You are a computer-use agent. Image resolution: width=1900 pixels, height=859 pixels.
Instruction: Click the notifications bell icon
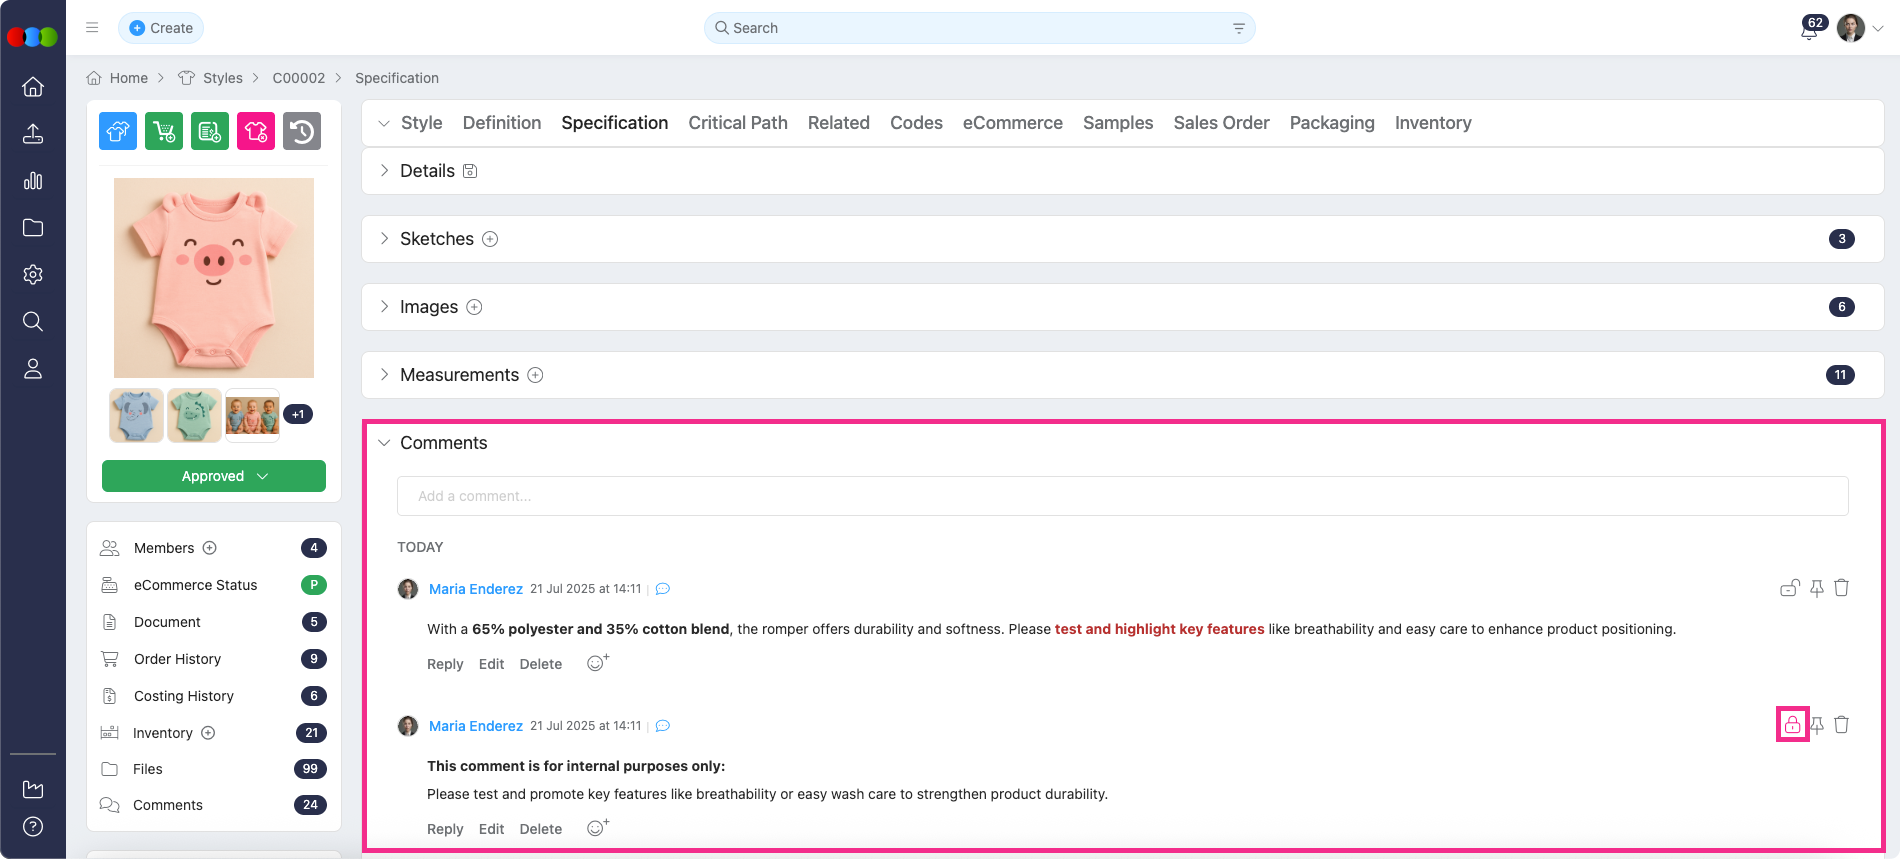(1808, 30)
